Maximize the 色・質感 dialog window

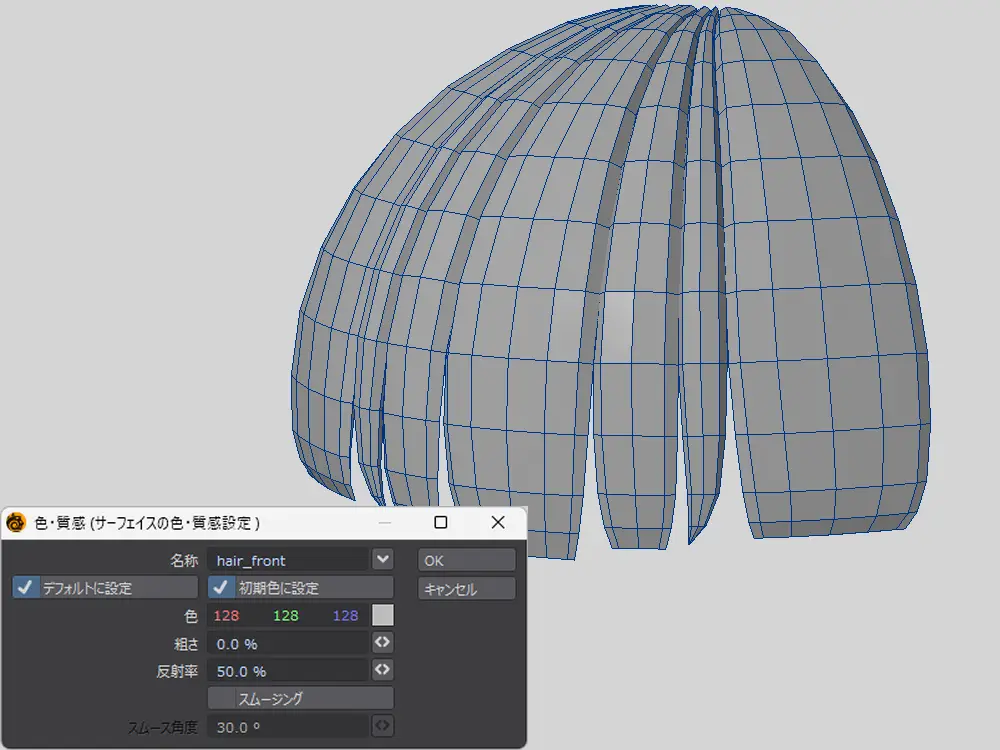[x=440, y=522]
